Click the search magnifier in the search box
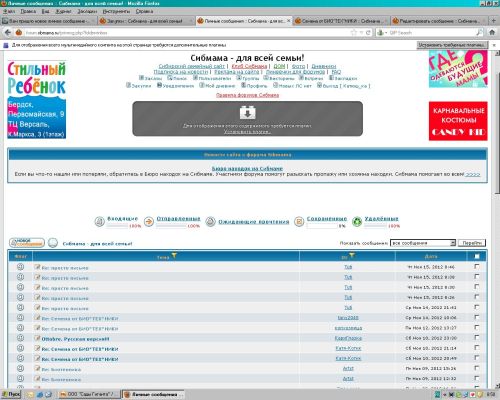 (479, 33)
